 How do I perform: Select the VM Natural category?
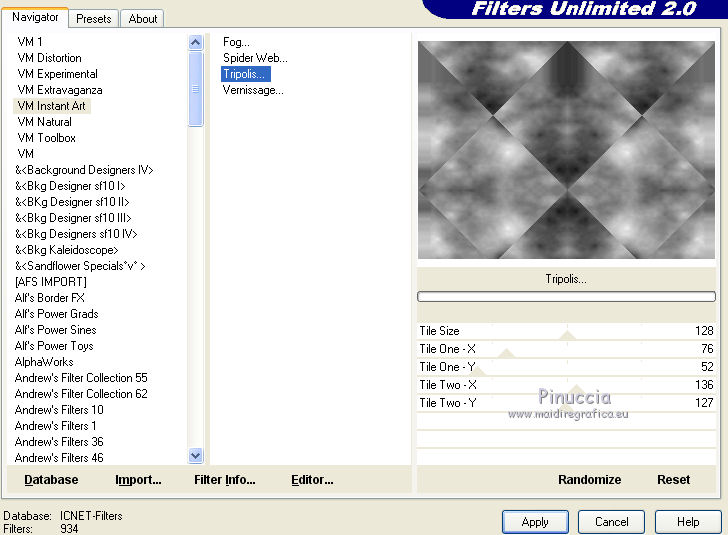[45, 122]
